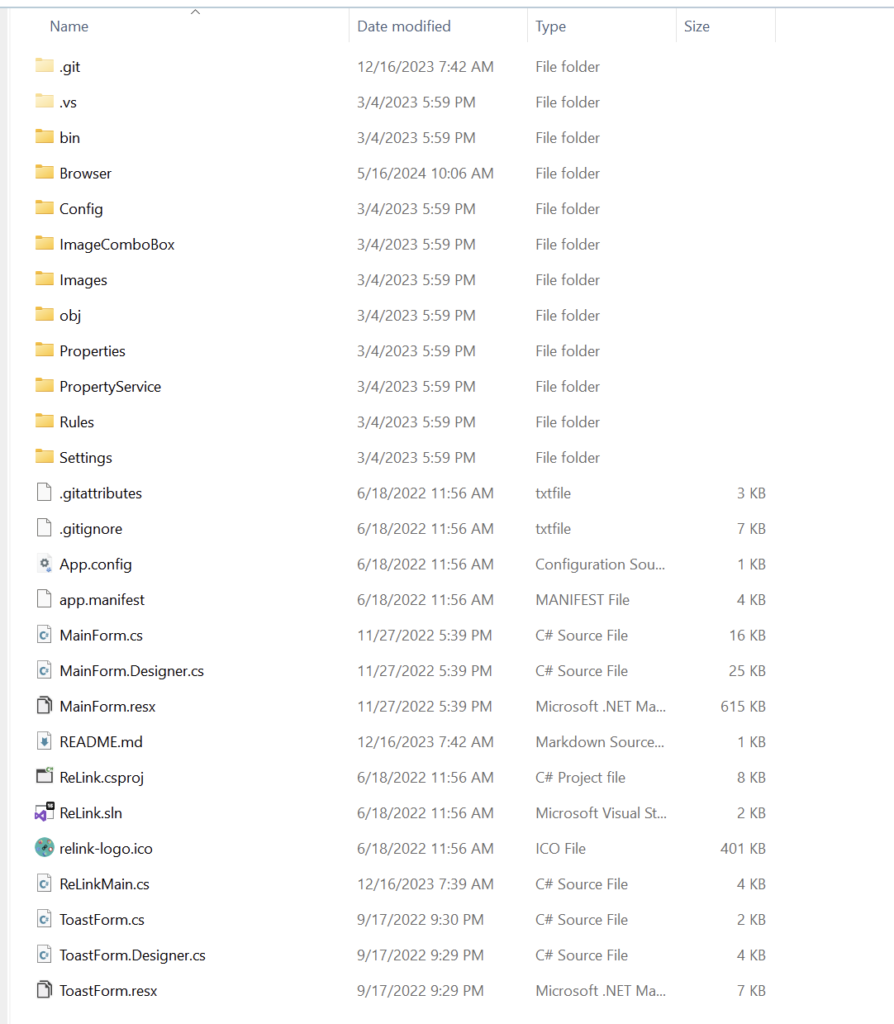Click the ToastForm.Designer.cs file icon
Viewport: 894px width, 1024px height.
[44, 954]
